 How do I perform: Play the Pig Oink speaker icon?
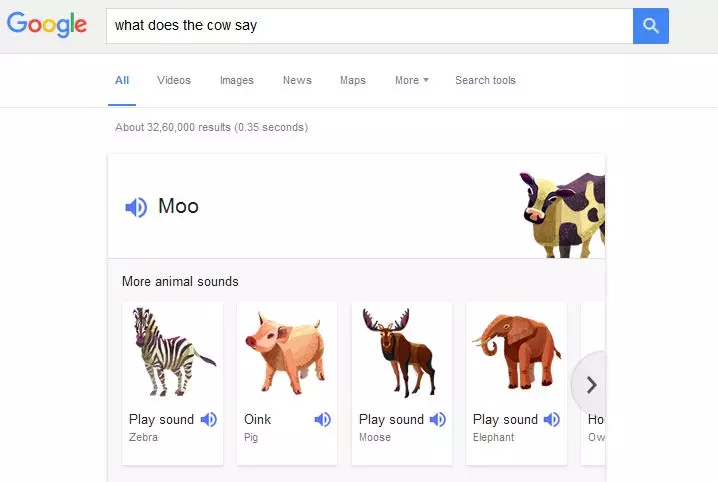pos(323,420)
